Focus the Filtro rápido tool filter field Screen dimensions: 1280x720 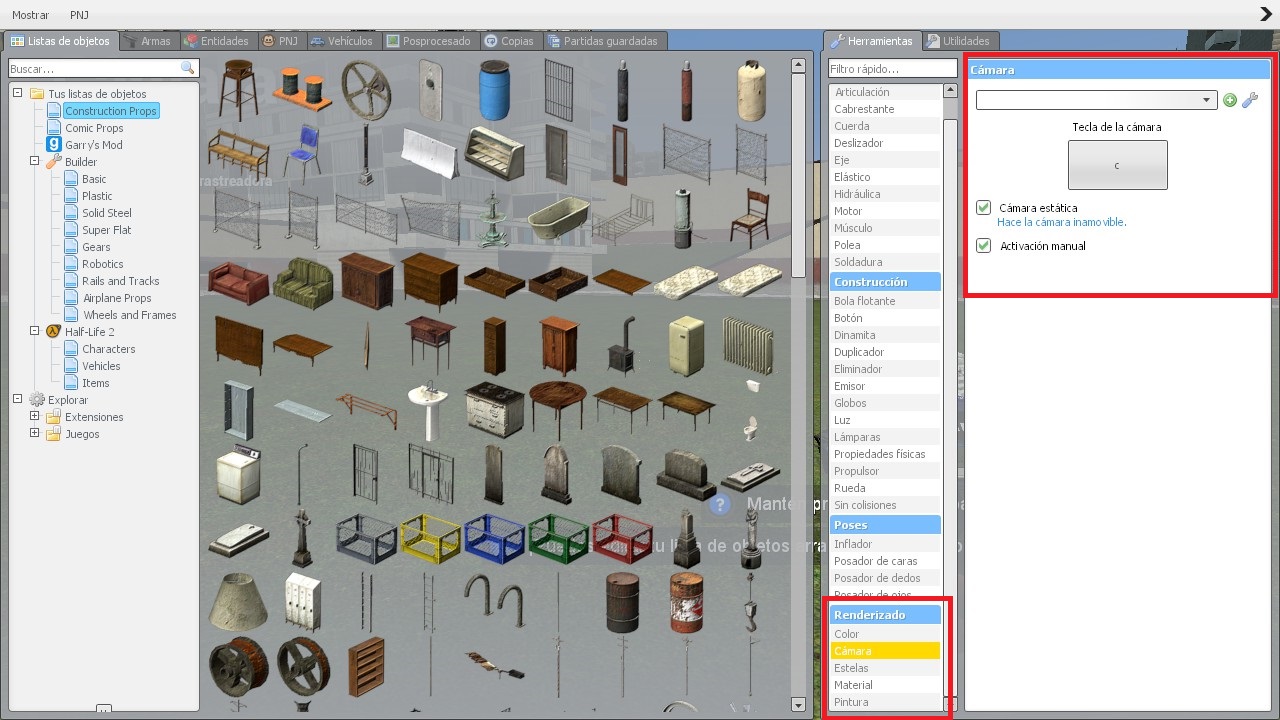point(893,68)
